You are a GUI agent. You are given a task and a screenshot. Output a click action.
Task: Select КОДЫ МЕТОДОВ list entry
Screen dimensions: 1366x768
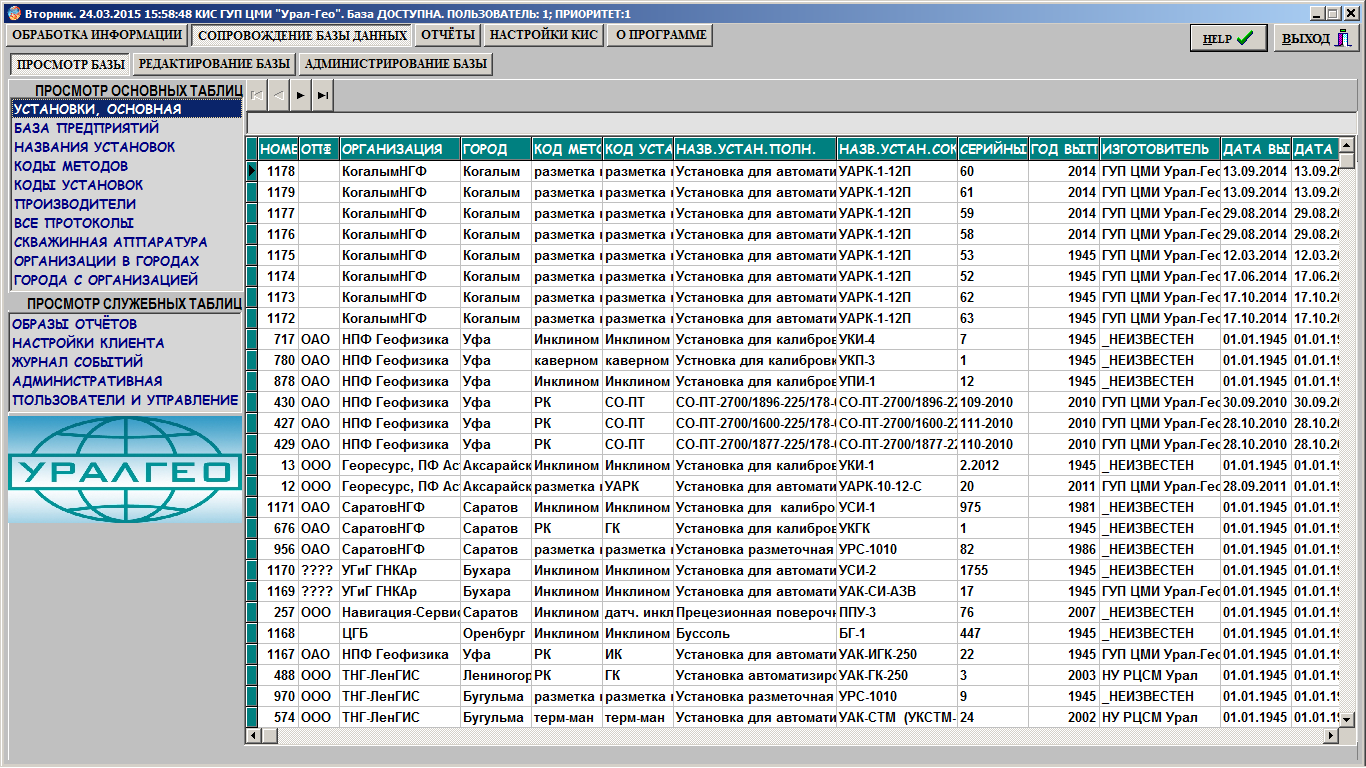[126, 166]
